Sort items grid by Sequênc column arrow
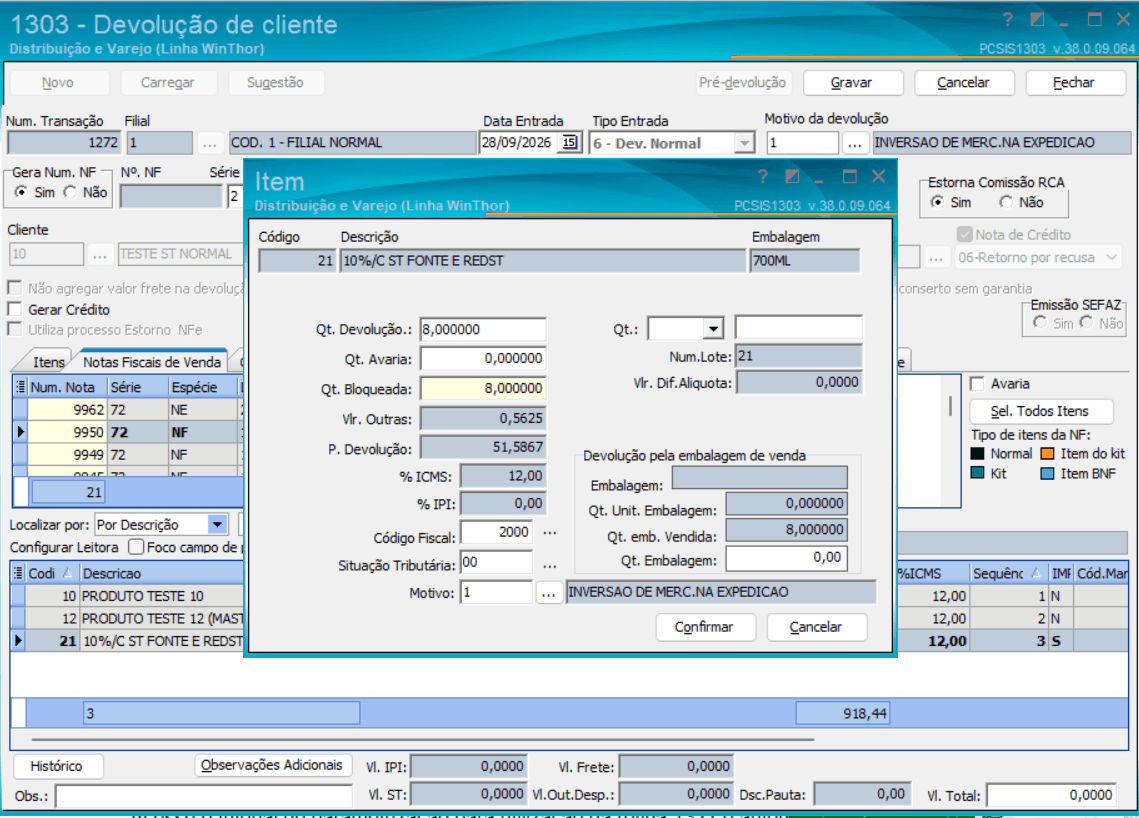This screenshot has width=1139, height=818. (x=1036, y=572)
